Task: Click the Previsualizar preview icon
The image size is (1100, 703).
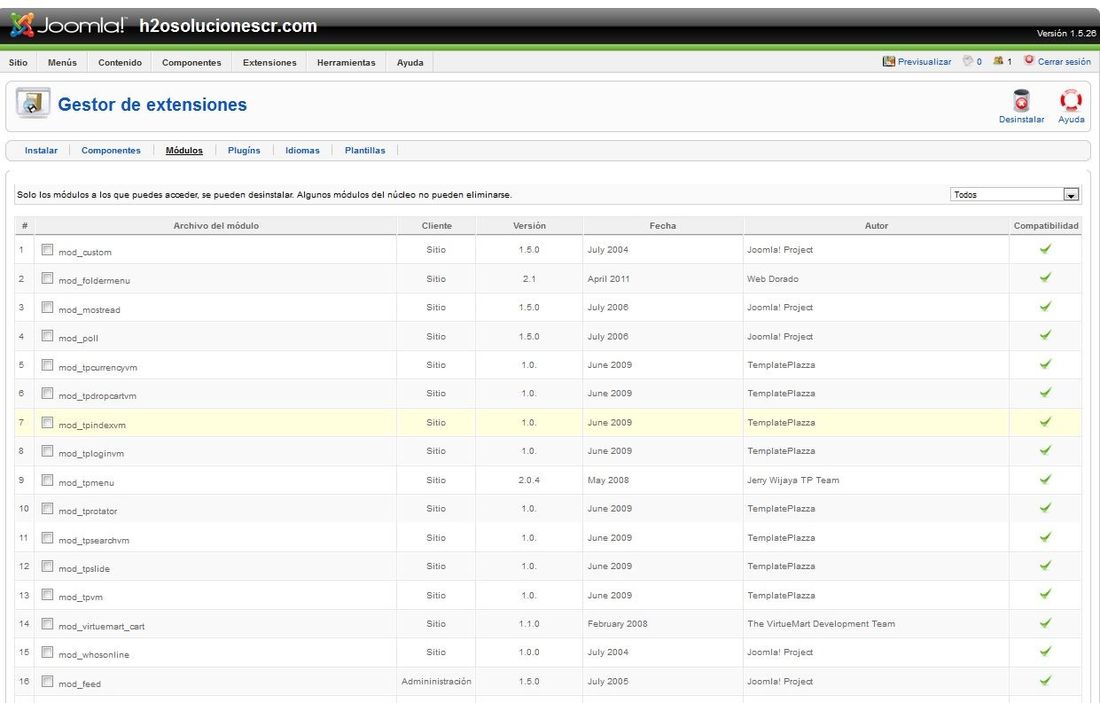Action: pyautogui.click(x=889, y=62)
